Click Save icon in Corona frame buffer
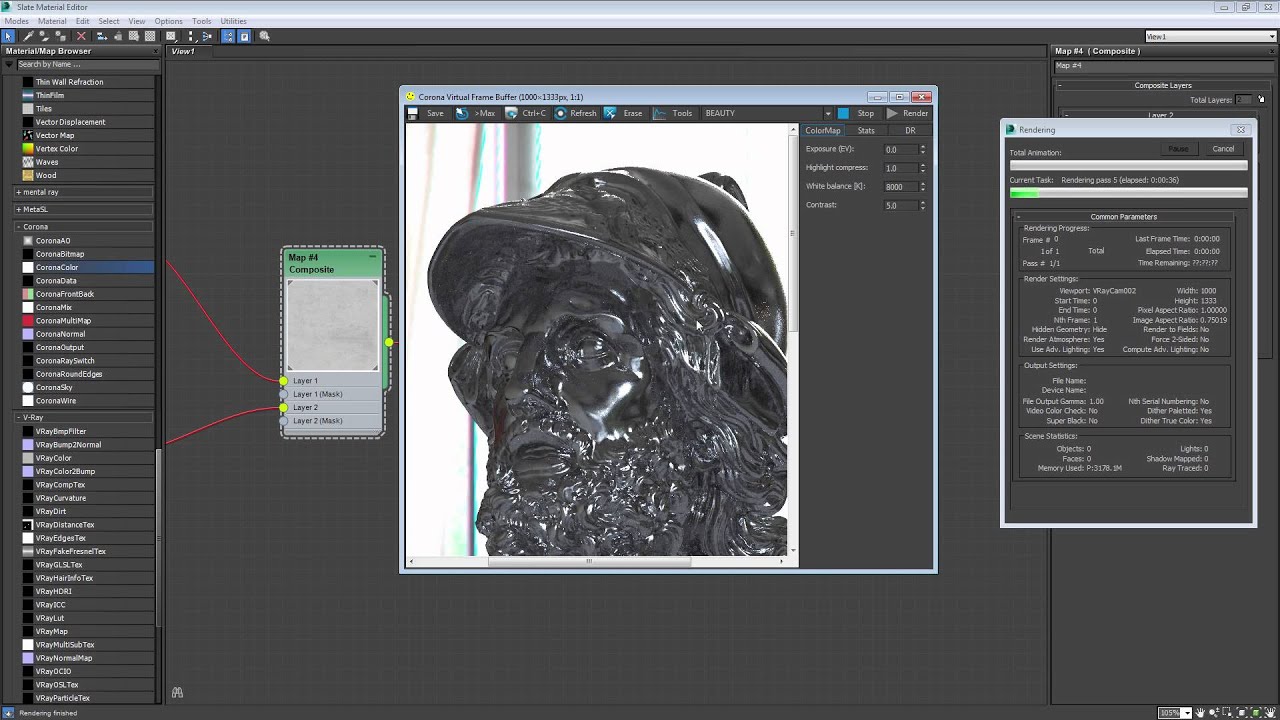The width and height of the screenshot is (1280, 720). click(x=413, y=113)
